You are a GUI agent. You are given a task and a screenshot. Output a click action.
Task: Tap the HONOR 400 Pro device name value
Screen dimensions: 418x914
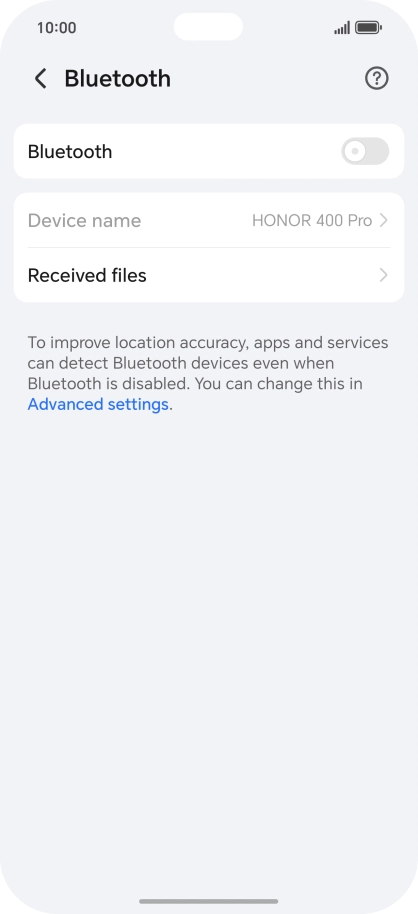click(x=312, y=220)
